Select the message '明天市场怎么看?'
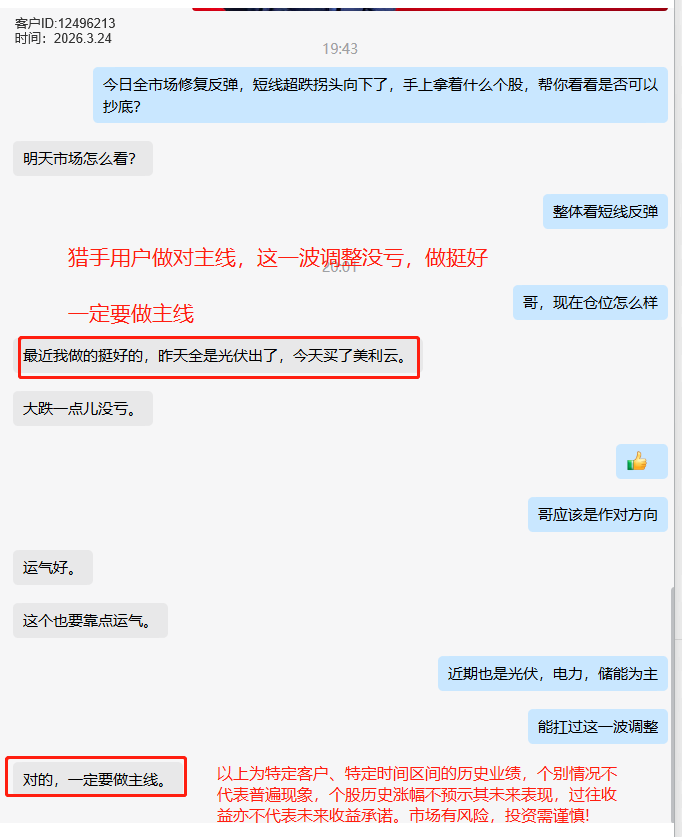 coord(83,159)
